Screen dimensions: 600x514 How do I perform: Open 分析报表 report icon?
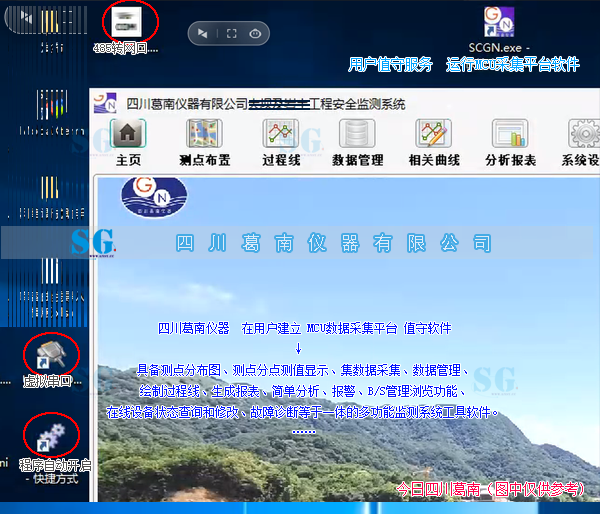point(510,134)
